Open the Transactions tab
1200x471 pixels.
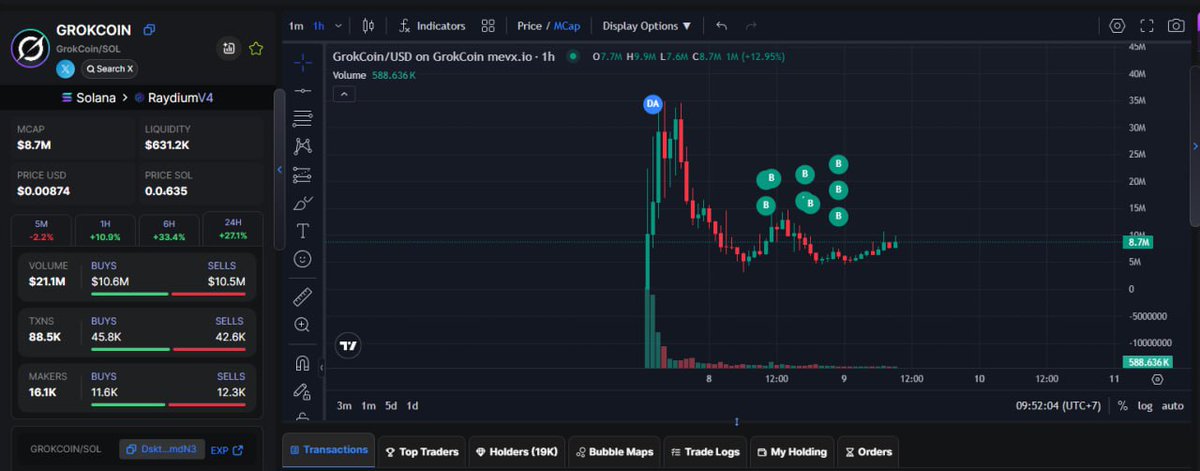coord(329,450)
